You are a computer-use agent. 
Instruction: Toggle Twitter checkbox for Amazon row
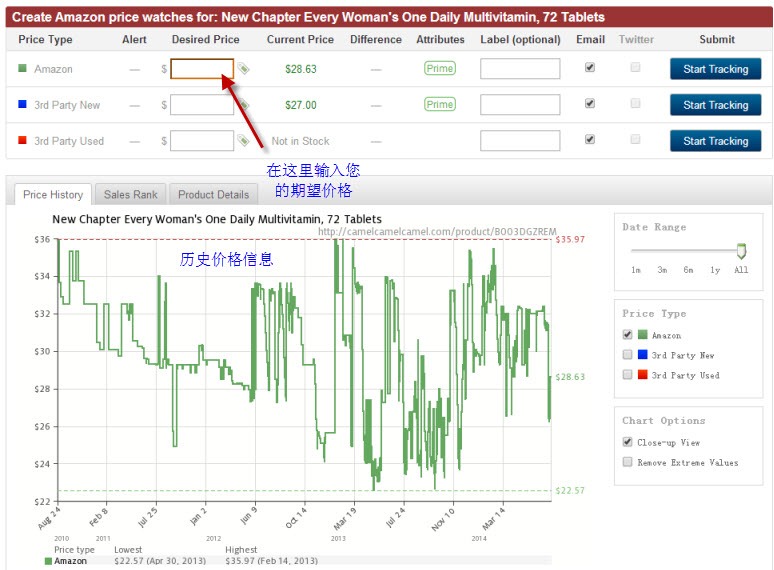coord(635,67)
